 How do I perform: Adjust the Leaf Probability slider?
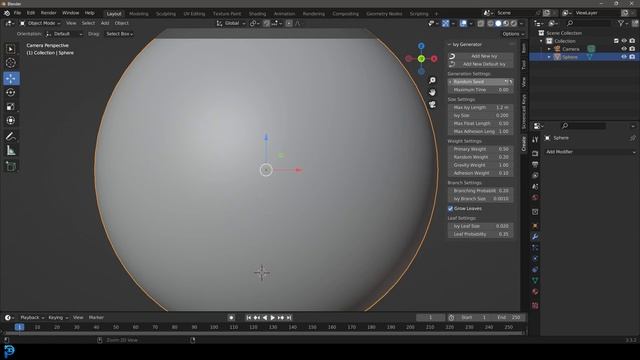click(480, 234)
